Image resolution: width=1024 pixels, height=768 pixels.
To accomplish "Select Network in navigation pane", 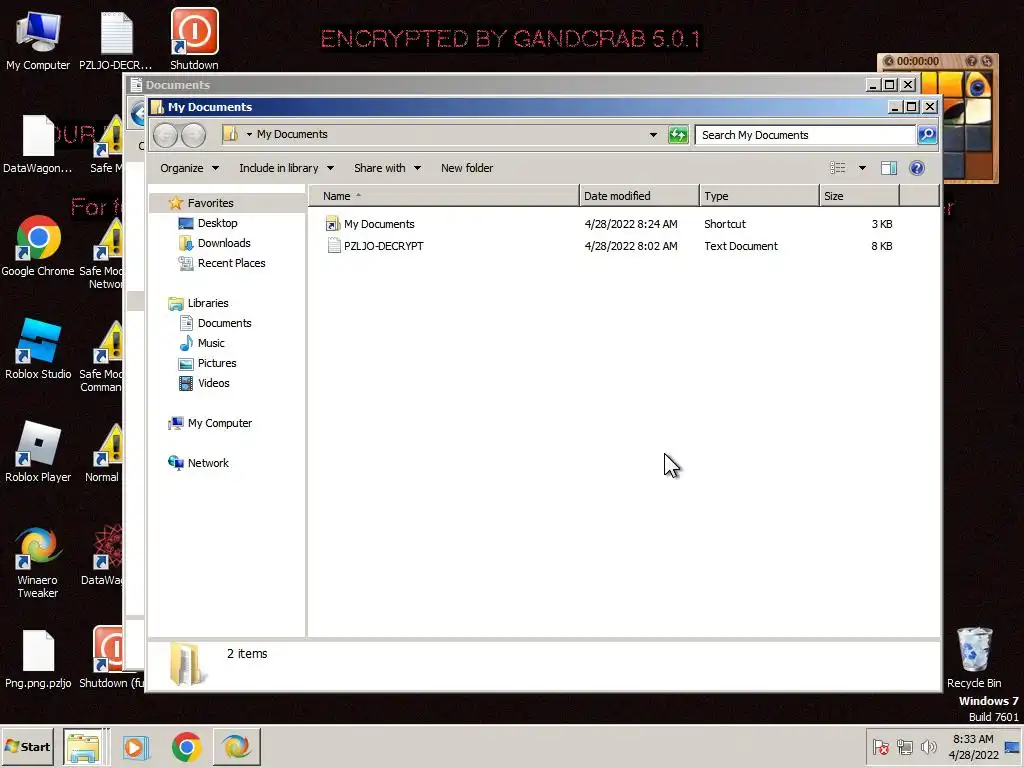I will 208,463.
